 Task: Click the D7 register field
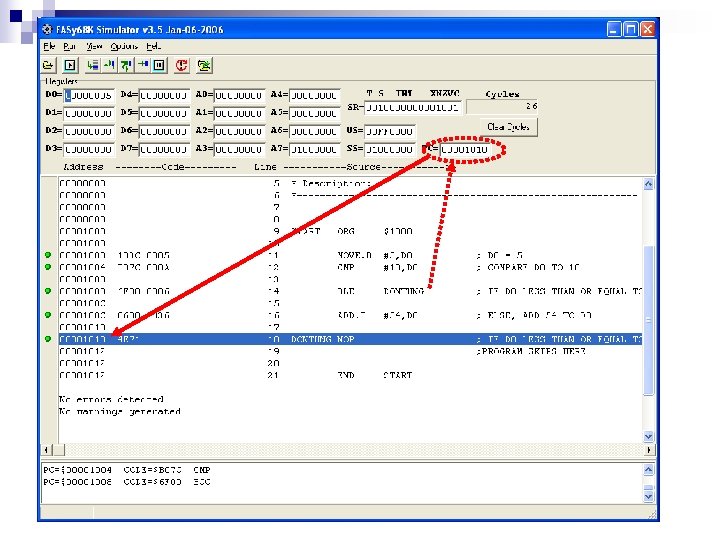tap(164, 149)
